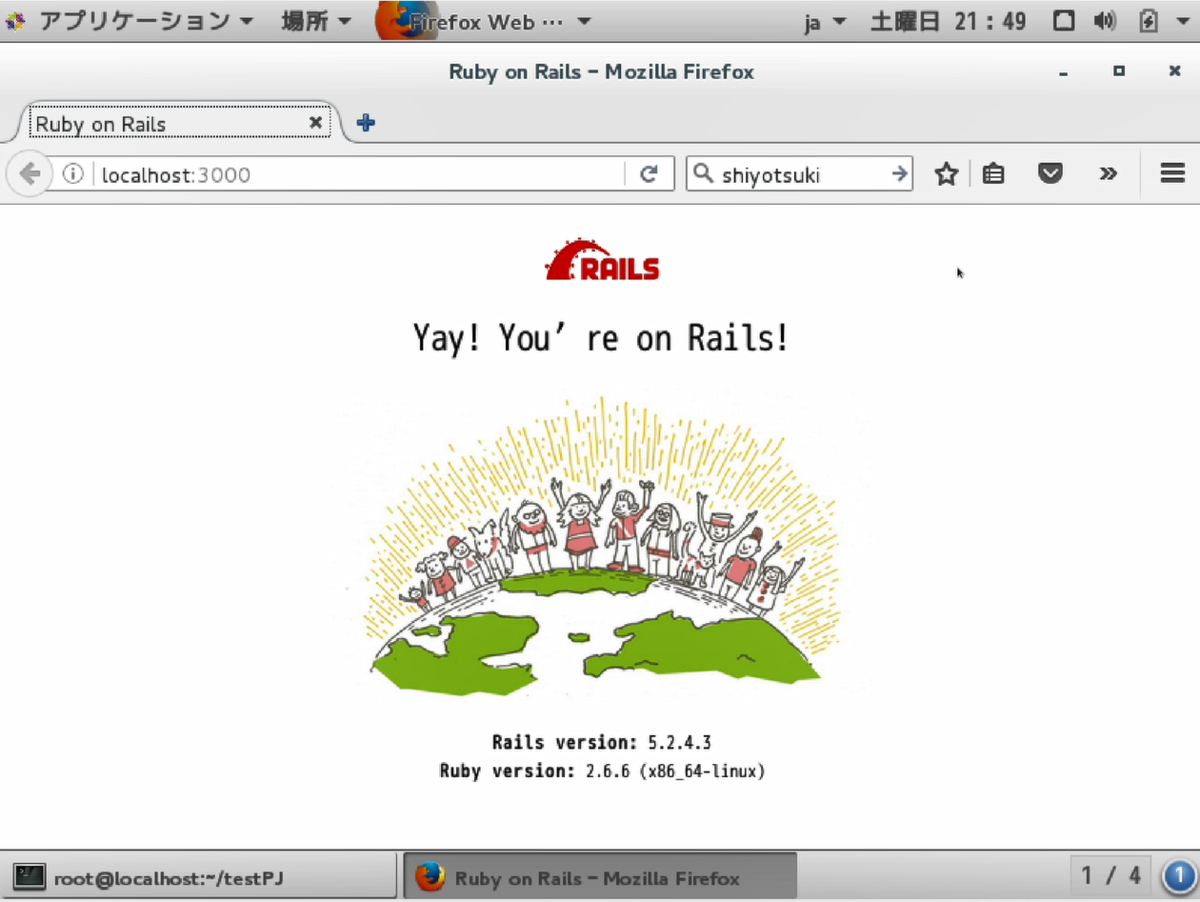
Task: Open the 場所 menu
Action: (x=315, y=21)
